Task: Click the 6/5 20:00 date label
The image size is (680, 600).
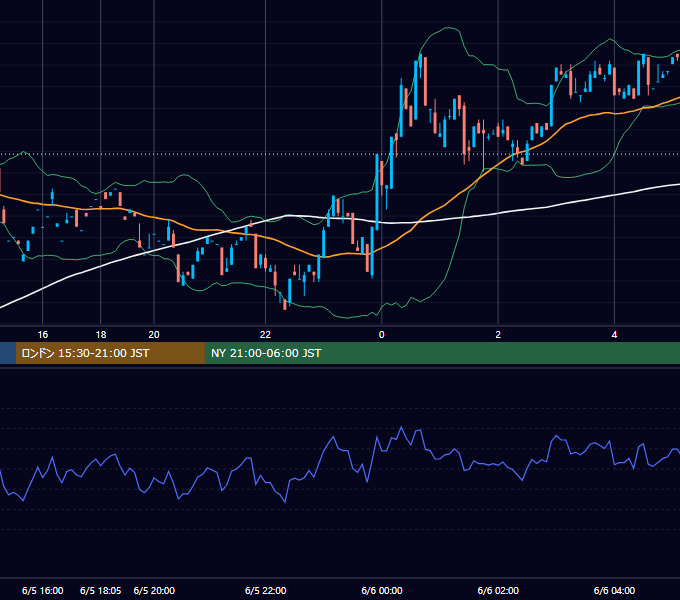Action: [x=154, y=590]
